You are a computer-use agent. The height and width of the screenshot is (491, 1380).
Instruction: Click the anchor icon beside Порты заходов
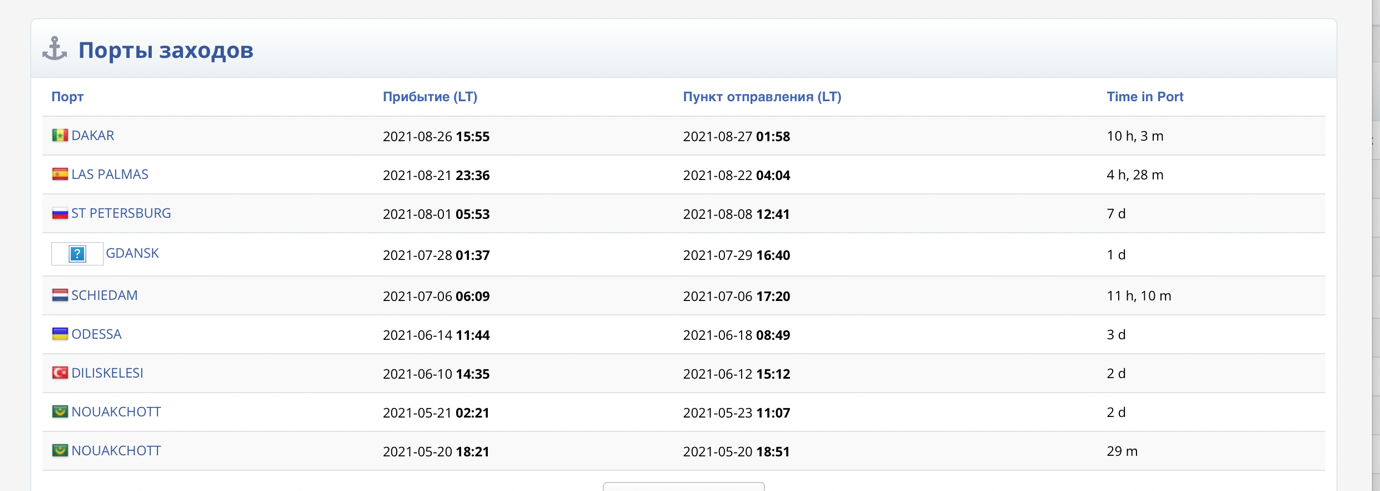(x=55, y=49)
